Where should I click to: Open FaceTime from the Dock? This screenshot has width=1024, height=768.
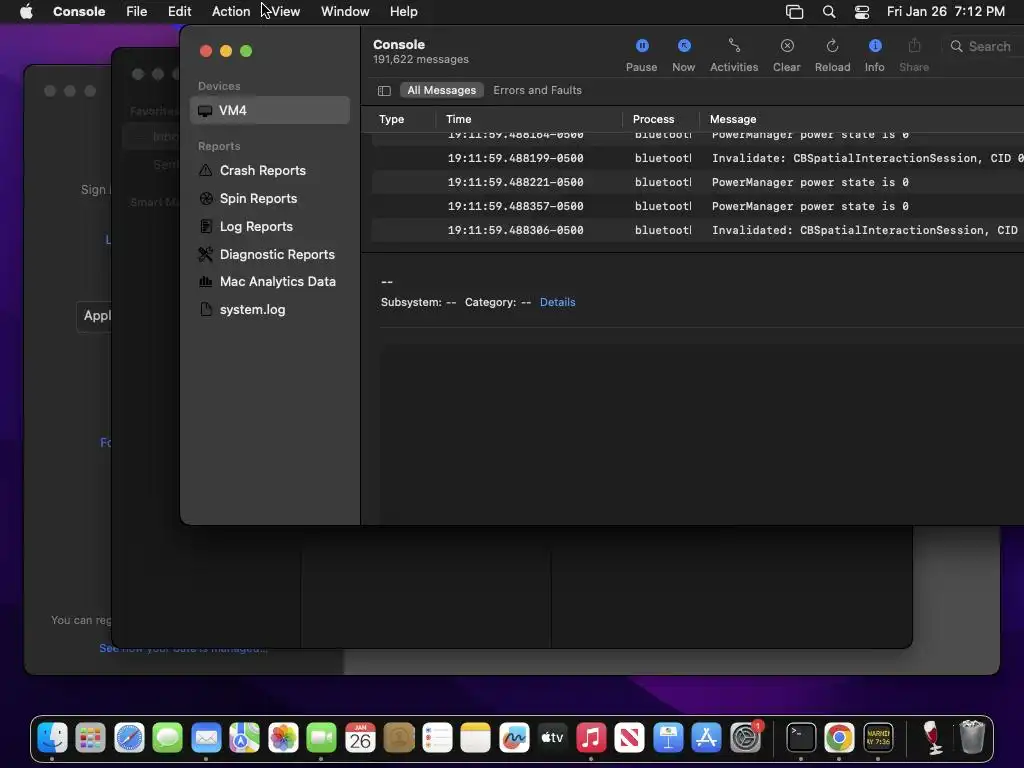[x=321, y=738]
